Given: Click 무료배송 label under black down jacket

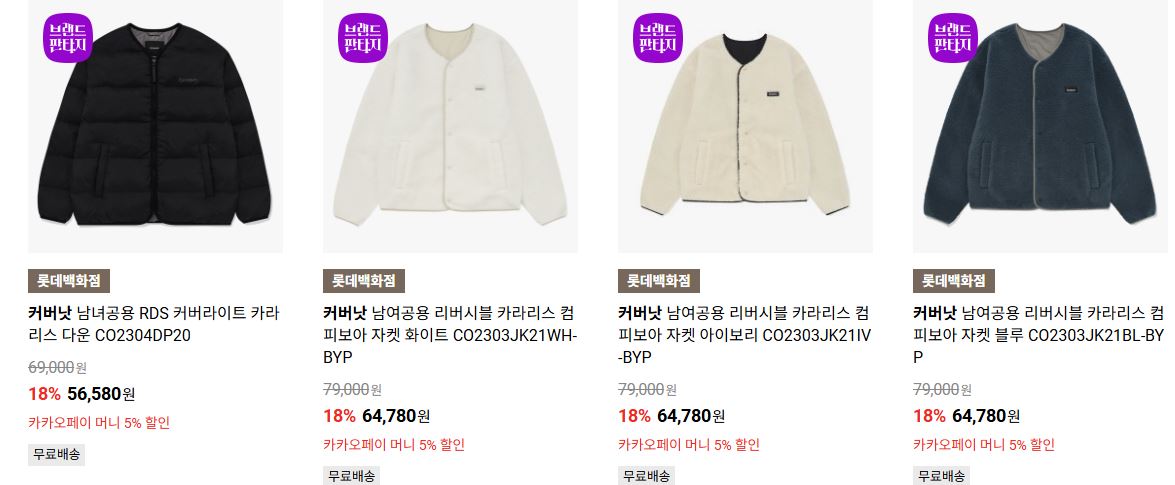Looking at the screenshot, I should 56,454.
